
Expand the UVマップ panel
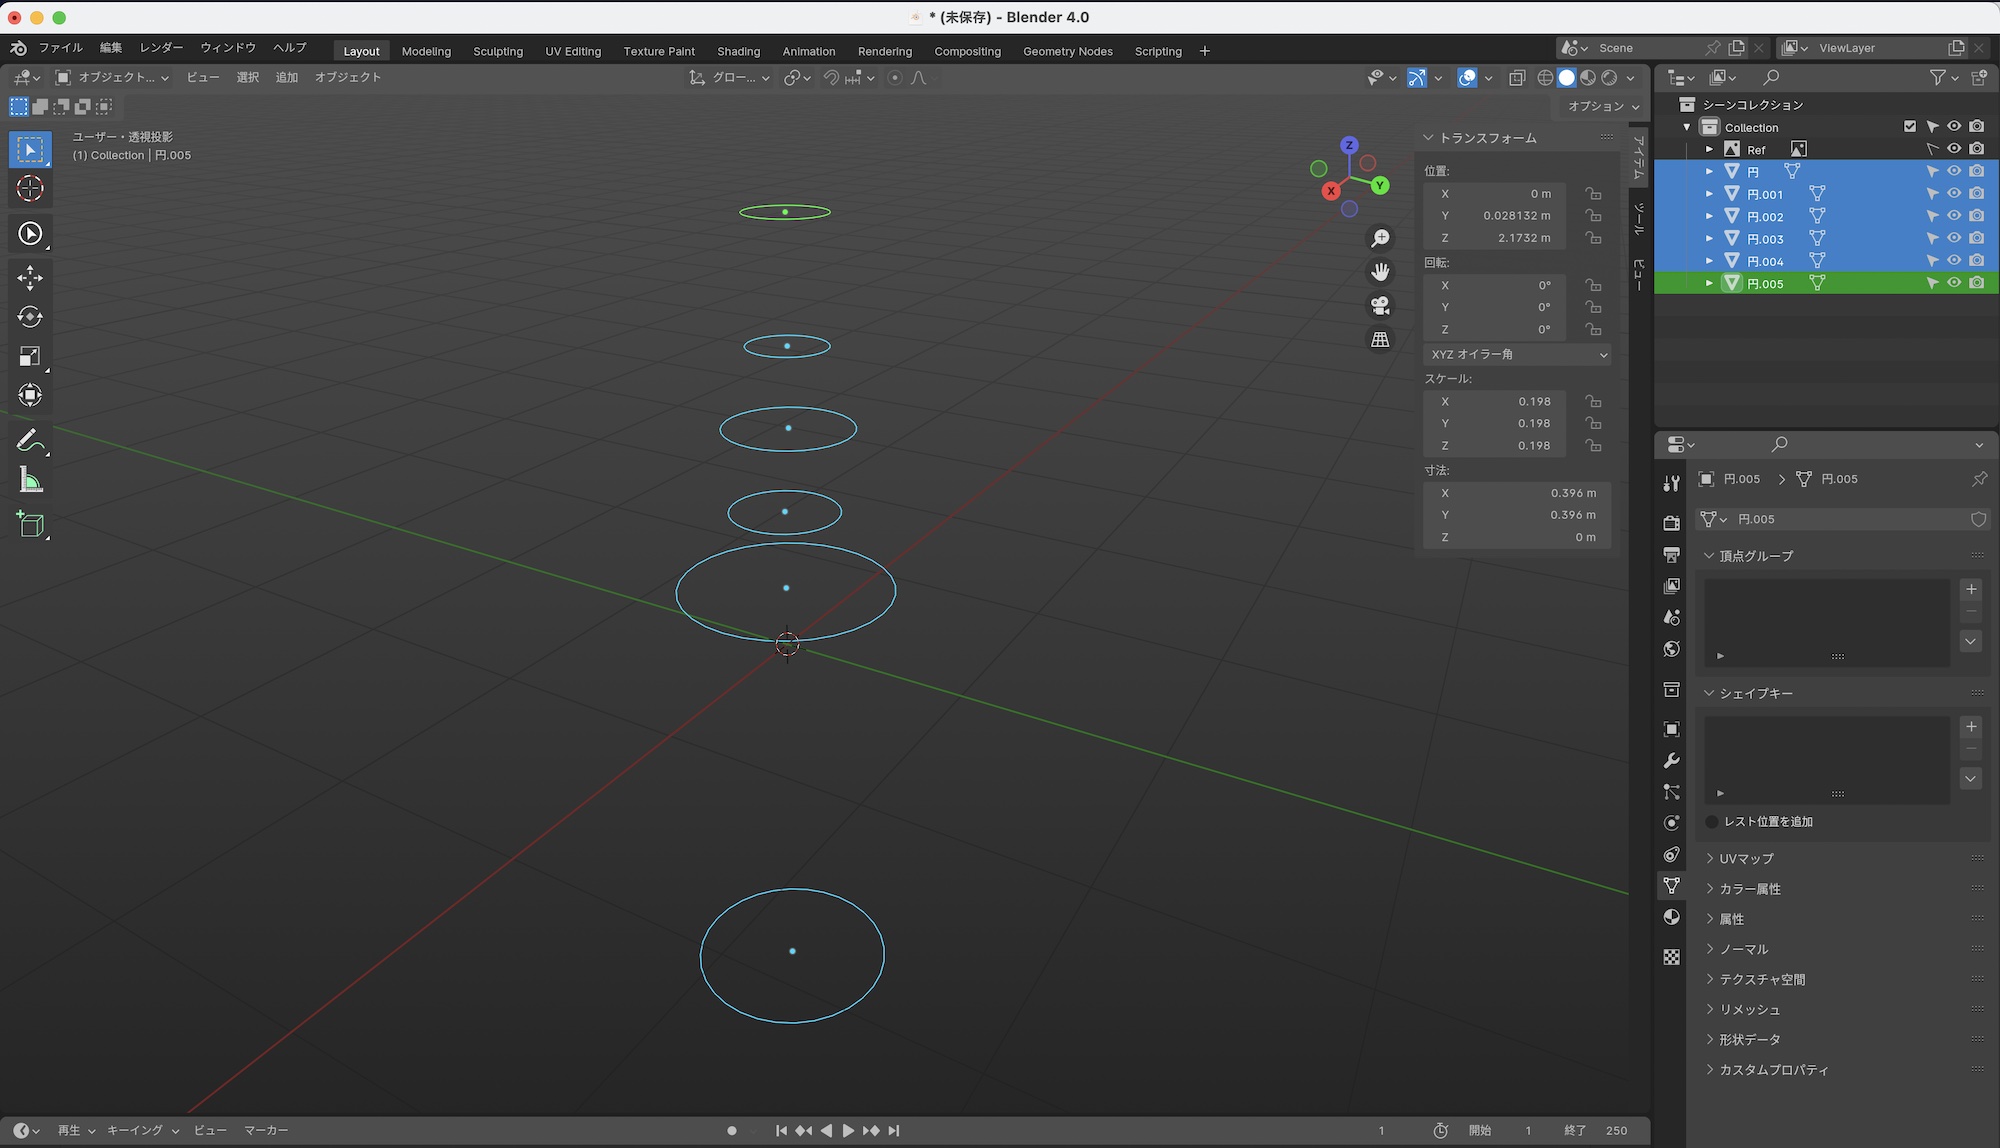tap(1746, 859)
